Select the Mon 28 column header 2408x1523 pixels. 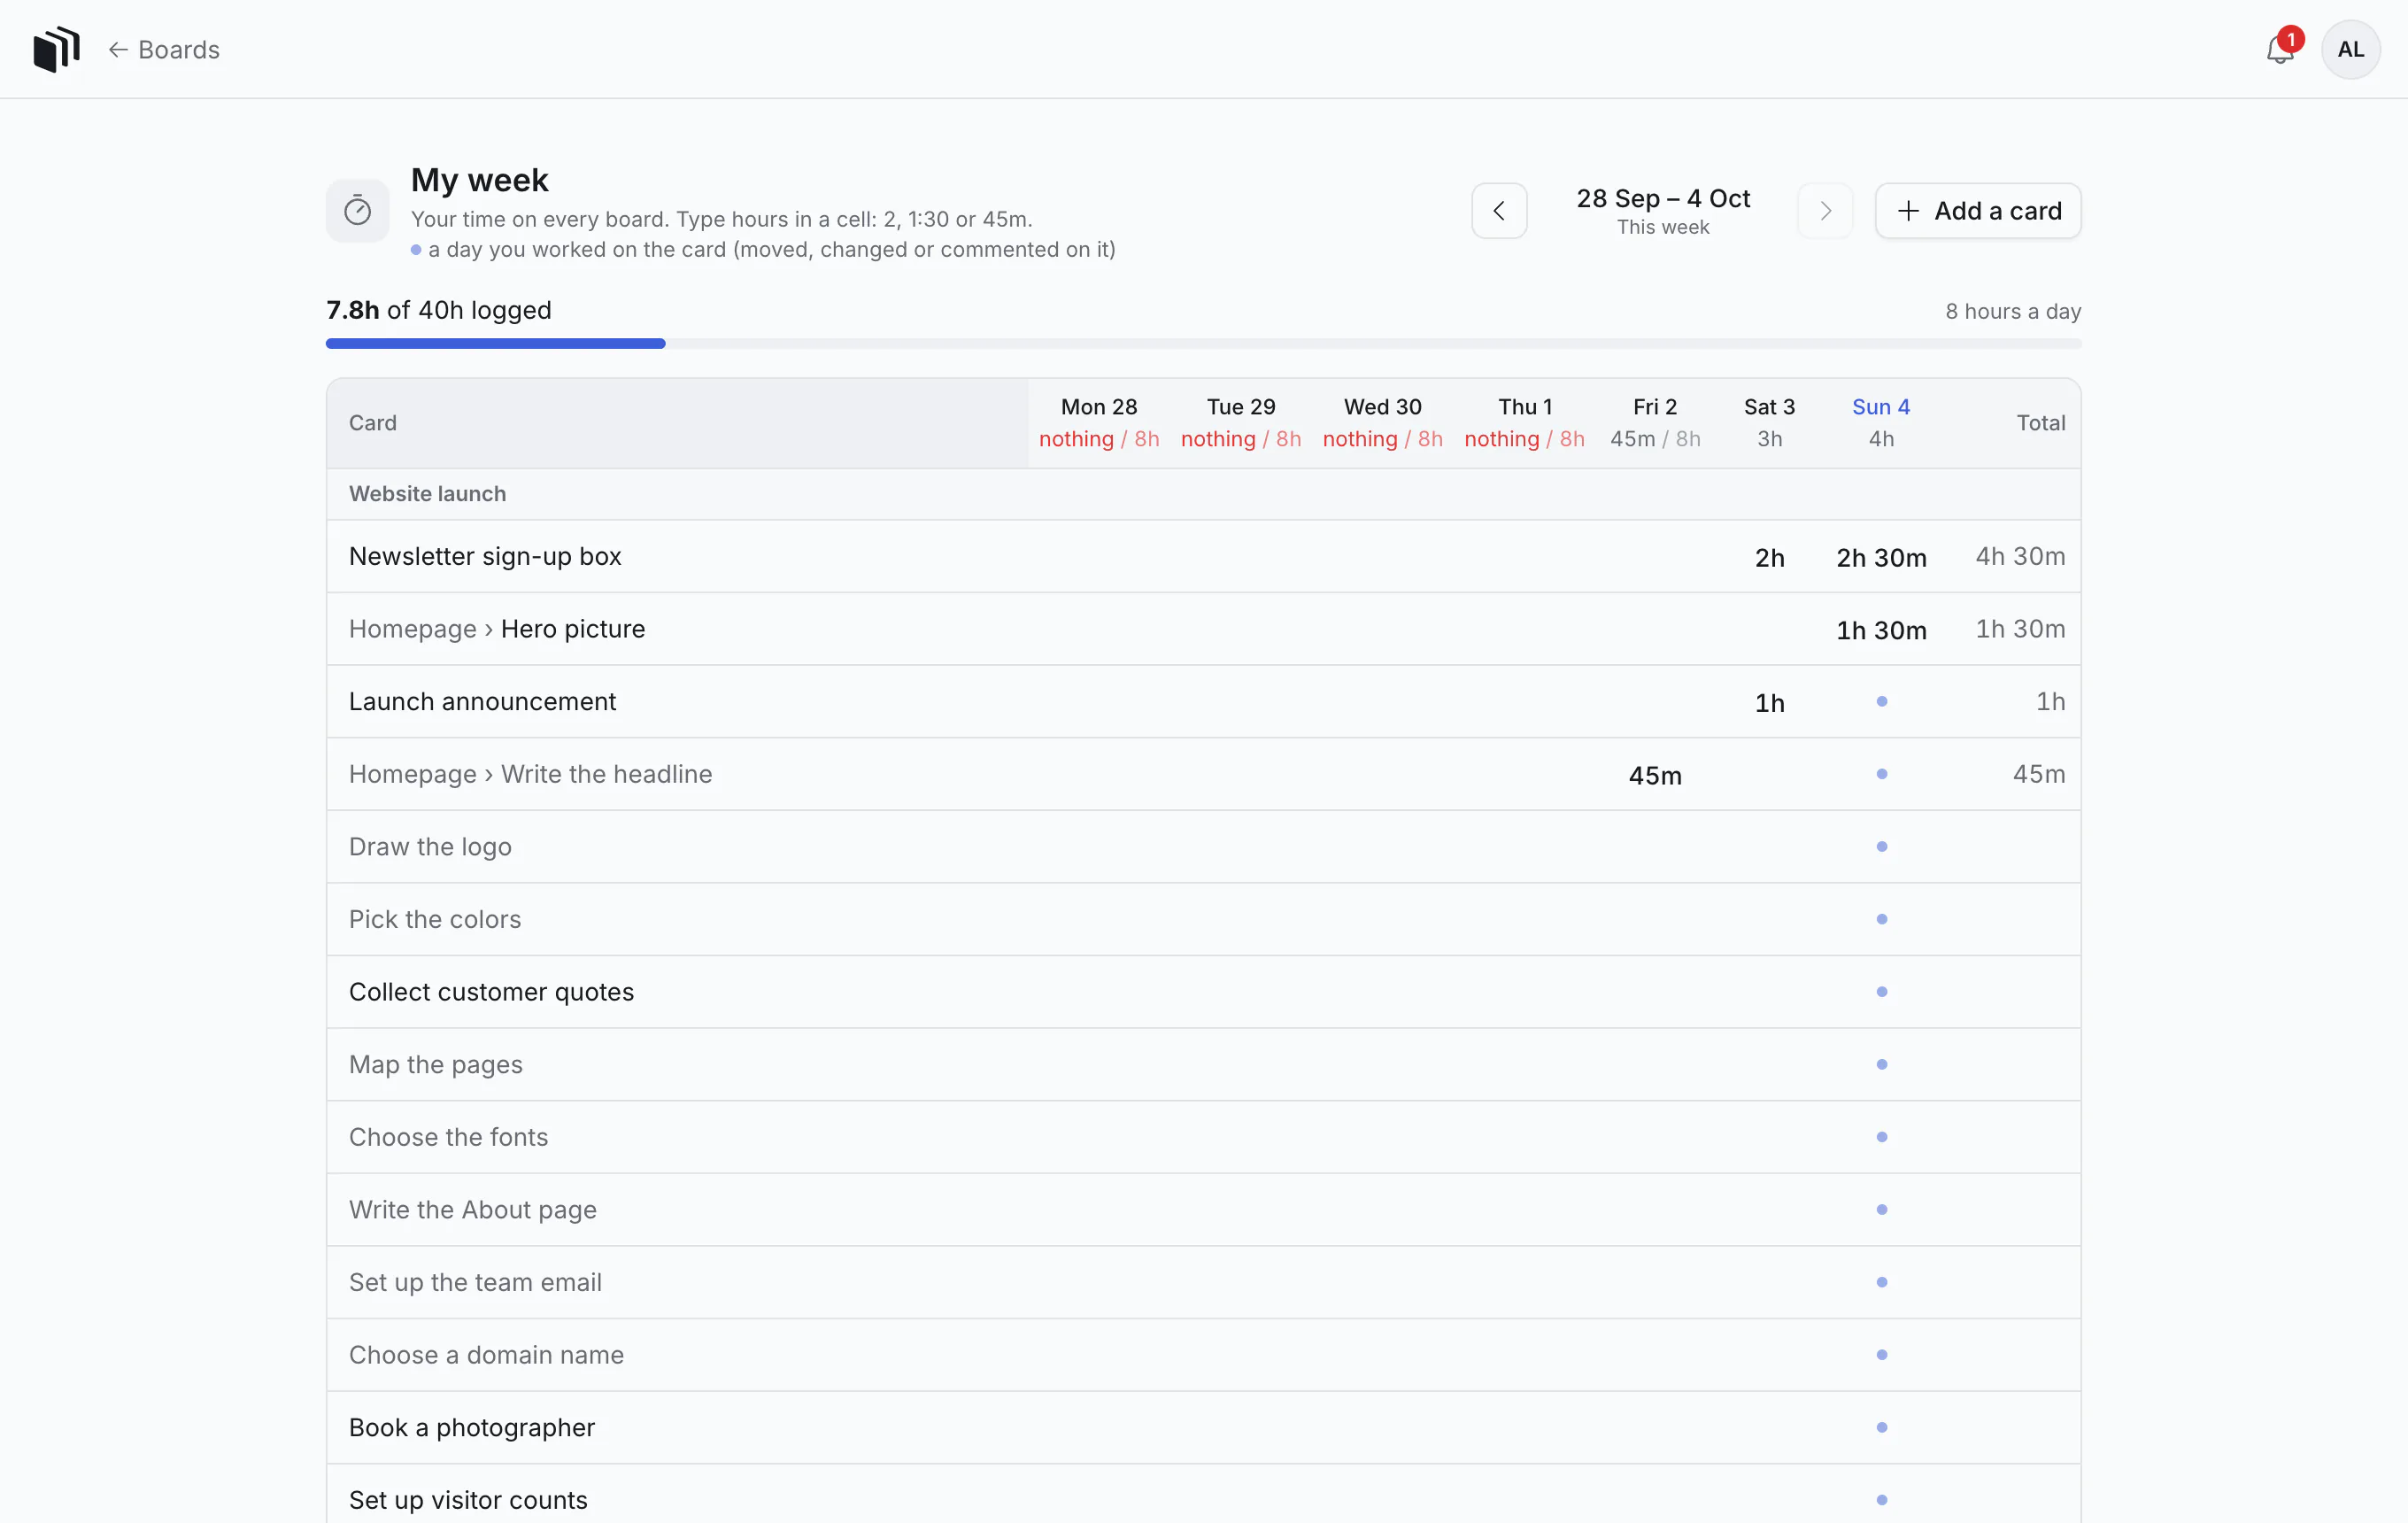click(x=1098, y=423)
